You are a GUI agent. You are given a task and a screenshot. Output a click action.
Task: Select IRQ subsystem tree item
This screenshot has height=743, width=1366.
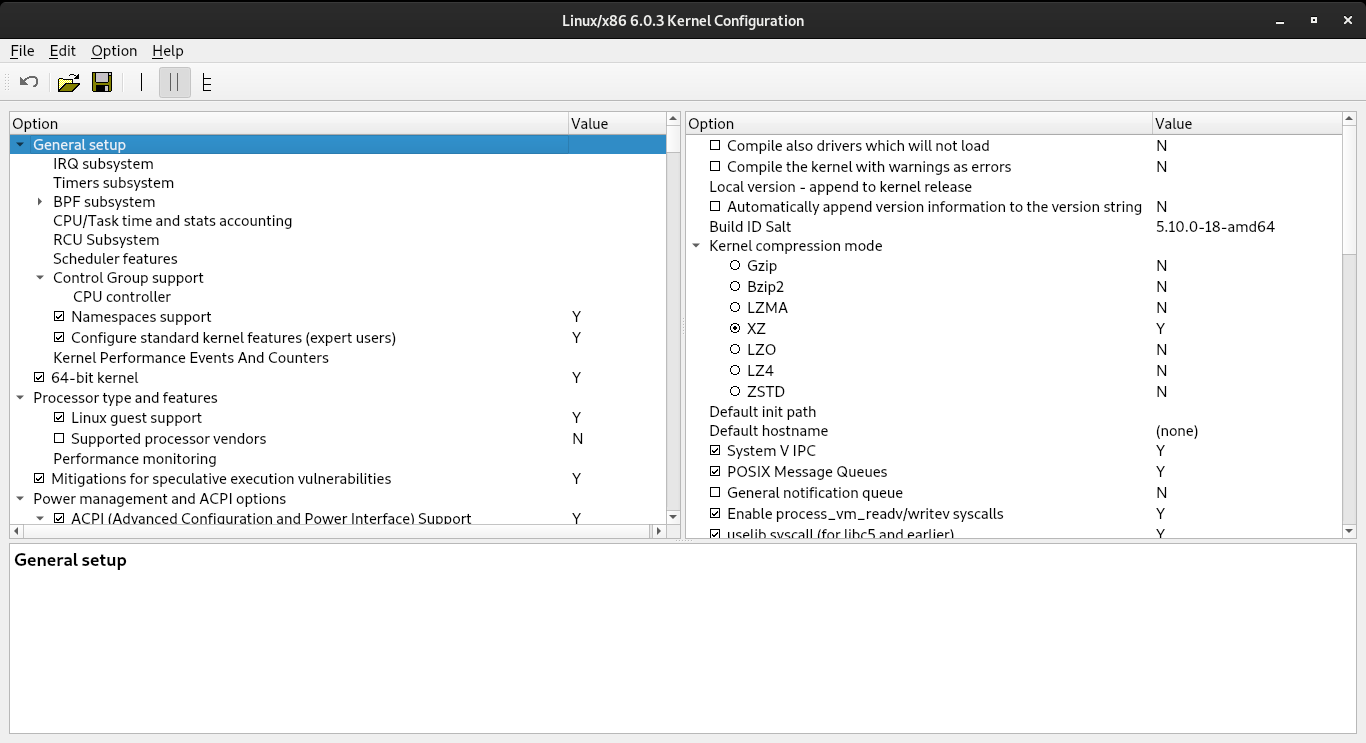coord(103,164)
